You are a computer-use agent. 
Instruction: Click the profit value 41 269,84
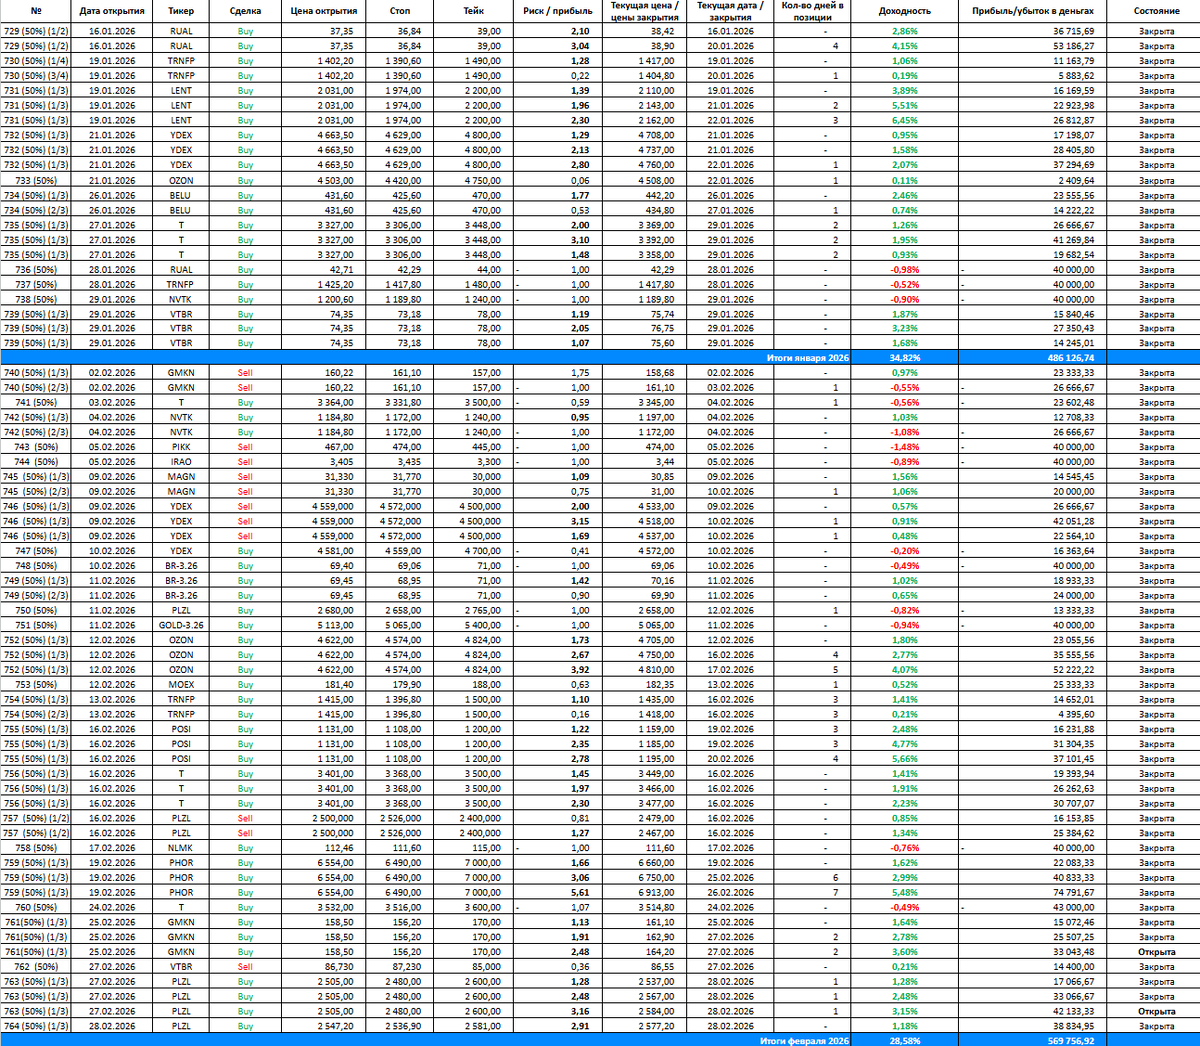click(1074, 240)
